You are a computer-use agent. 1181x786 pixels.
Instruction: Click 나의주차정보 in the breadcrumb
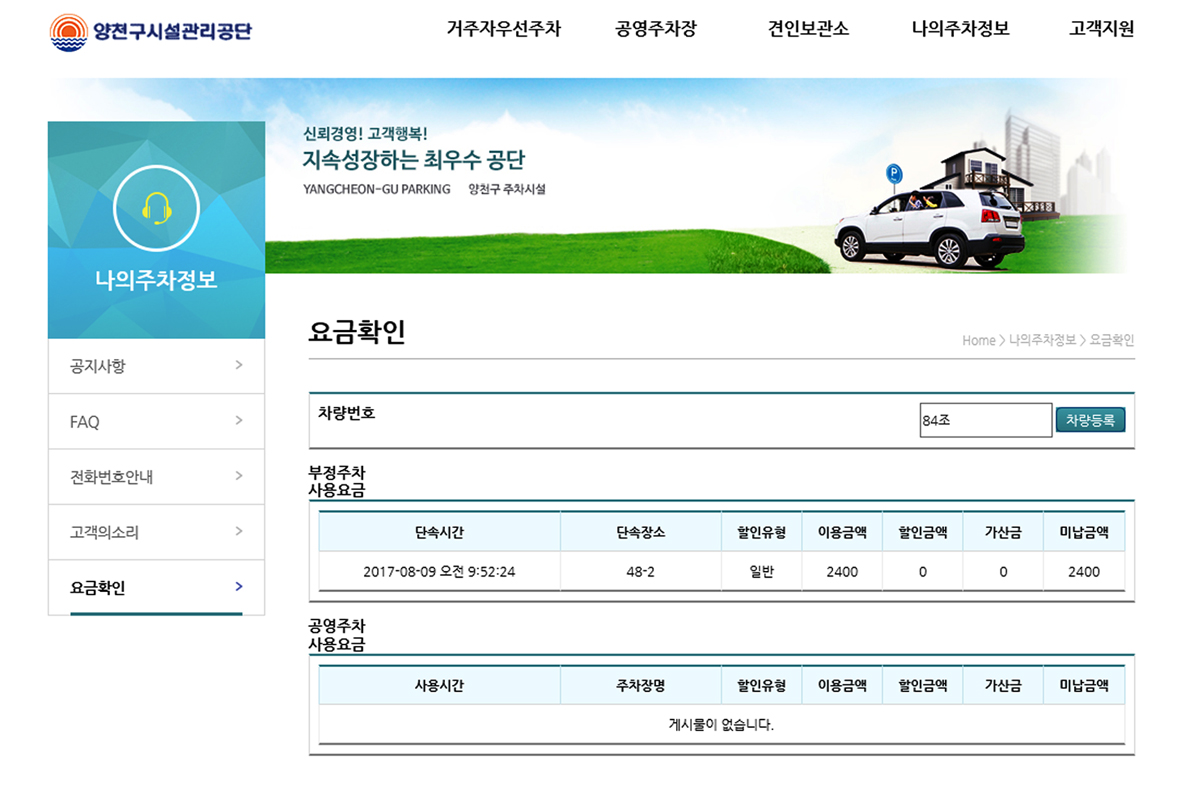tap(1042, 340)
